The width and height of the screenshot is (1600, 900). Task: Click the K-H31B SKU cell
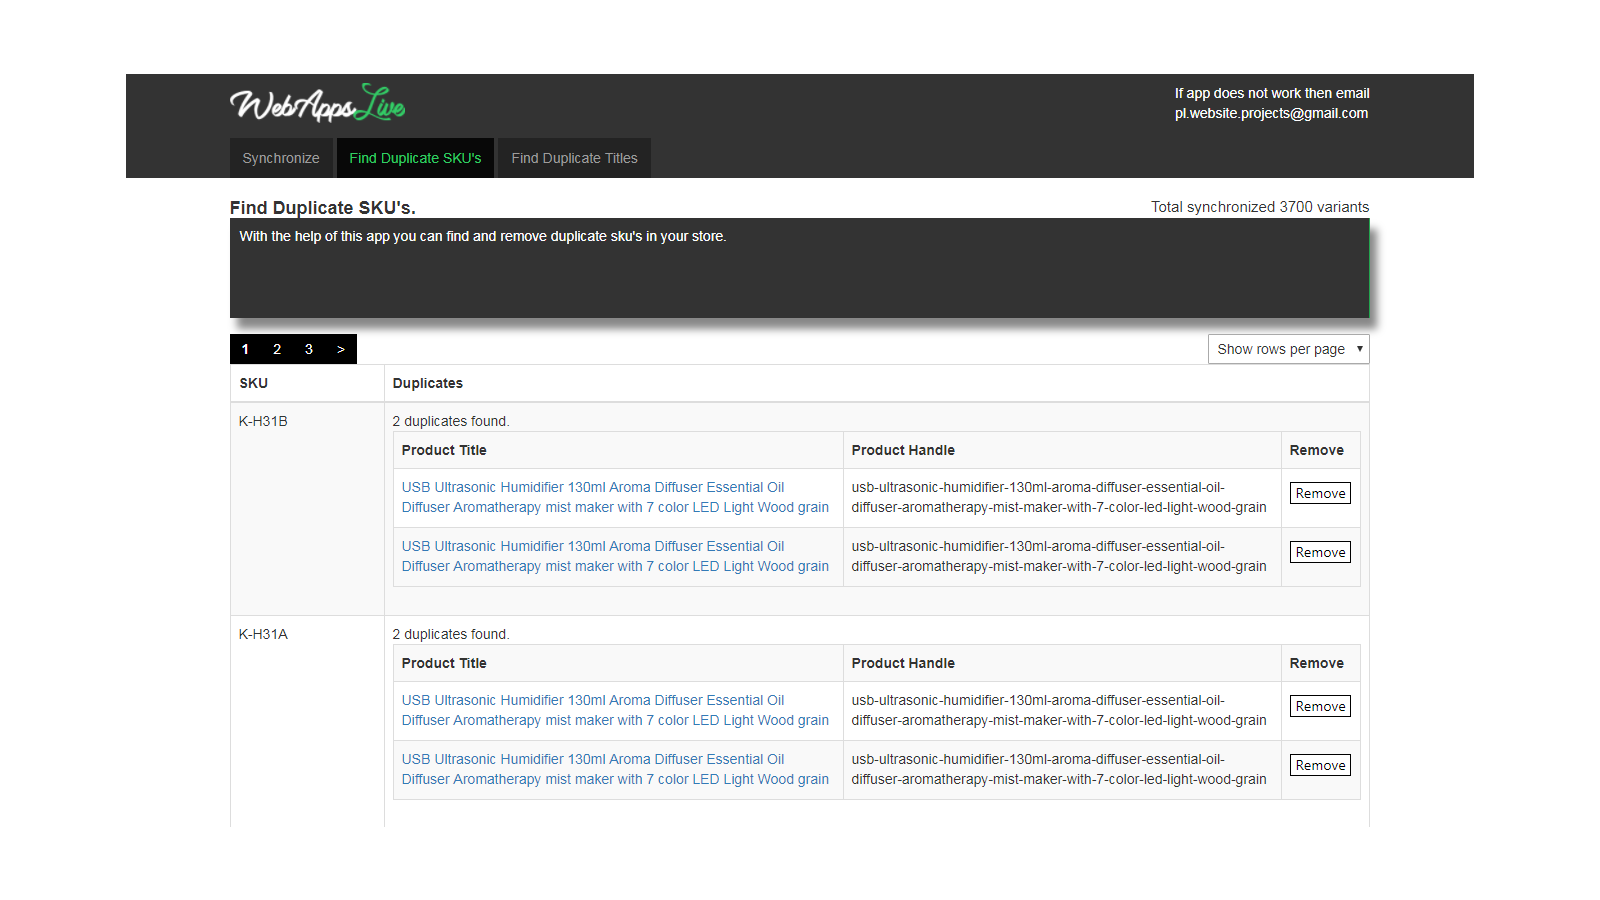click(263, 421)
